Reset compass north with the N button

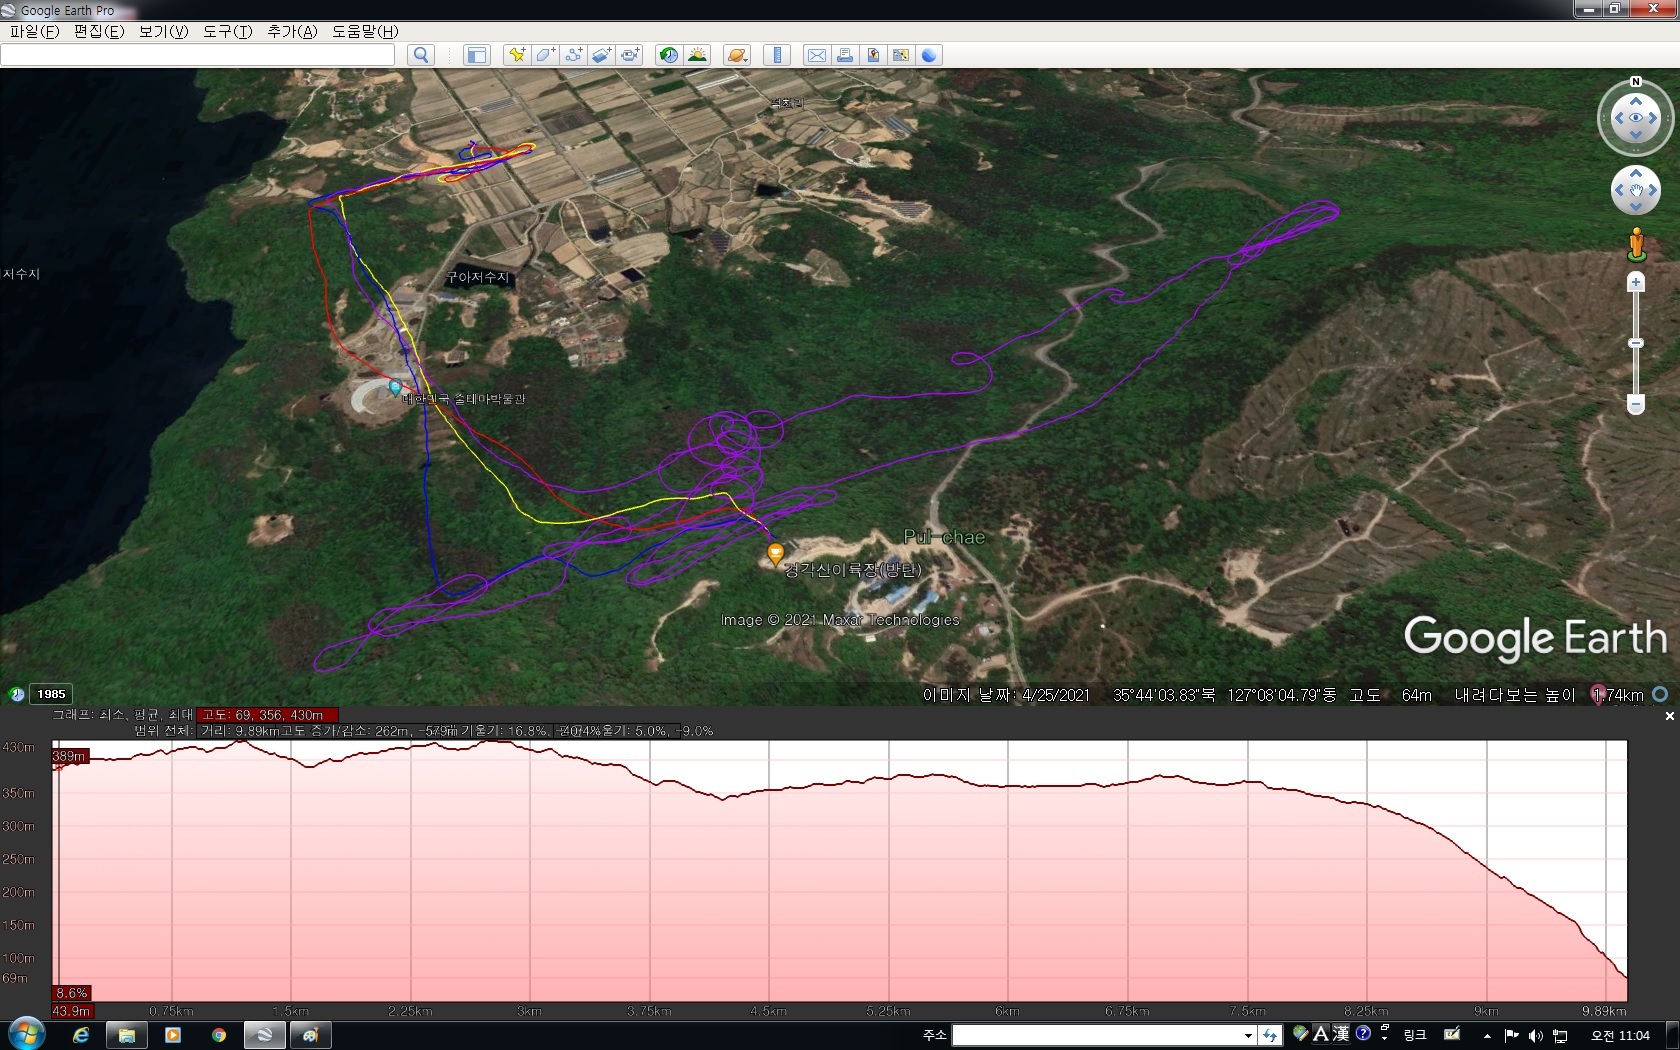click(1636, 82)
